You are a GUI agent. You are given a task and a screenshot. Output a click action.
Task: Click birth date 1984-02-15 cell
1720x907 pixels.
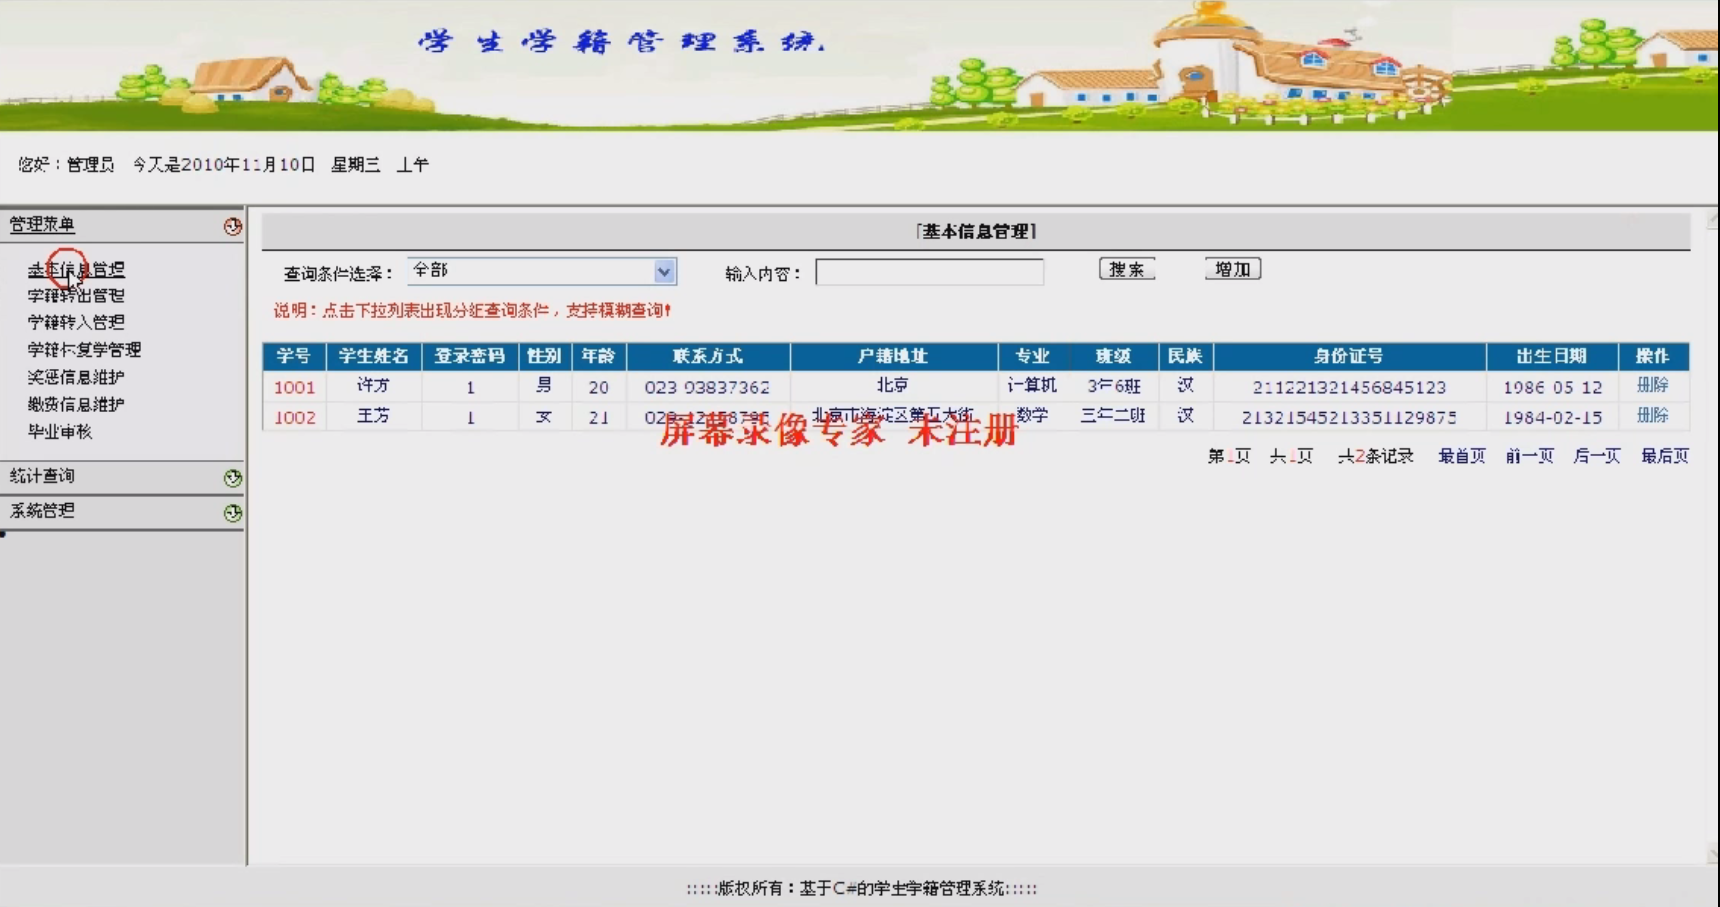pyautogui.click(x=1552, y=417)
